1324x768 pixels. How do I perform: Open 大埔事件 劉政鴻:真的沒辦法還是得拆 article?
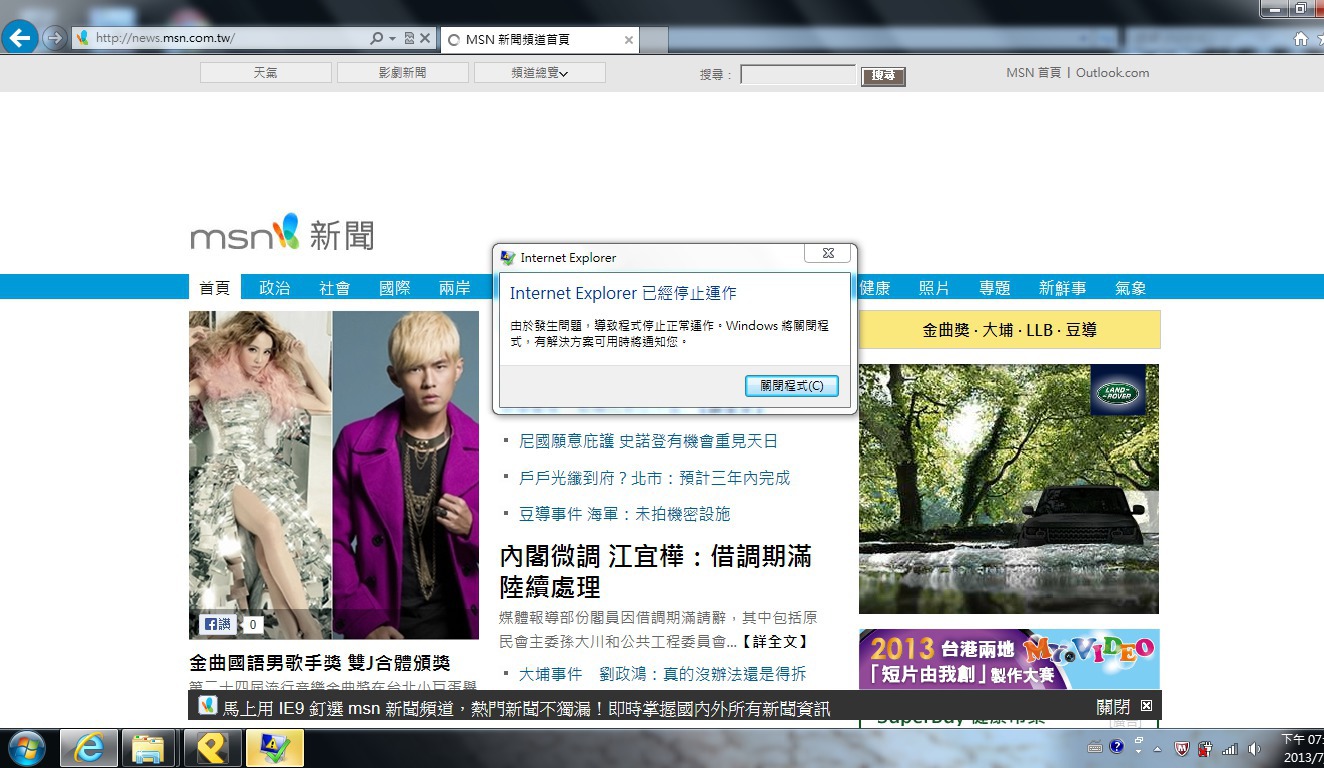(662, 674)
